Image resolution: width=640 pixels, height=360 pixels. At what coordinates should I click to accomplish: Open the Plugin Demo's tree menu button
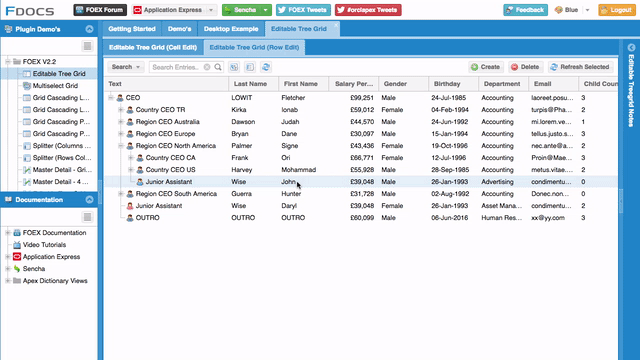(x=87, y=46)
